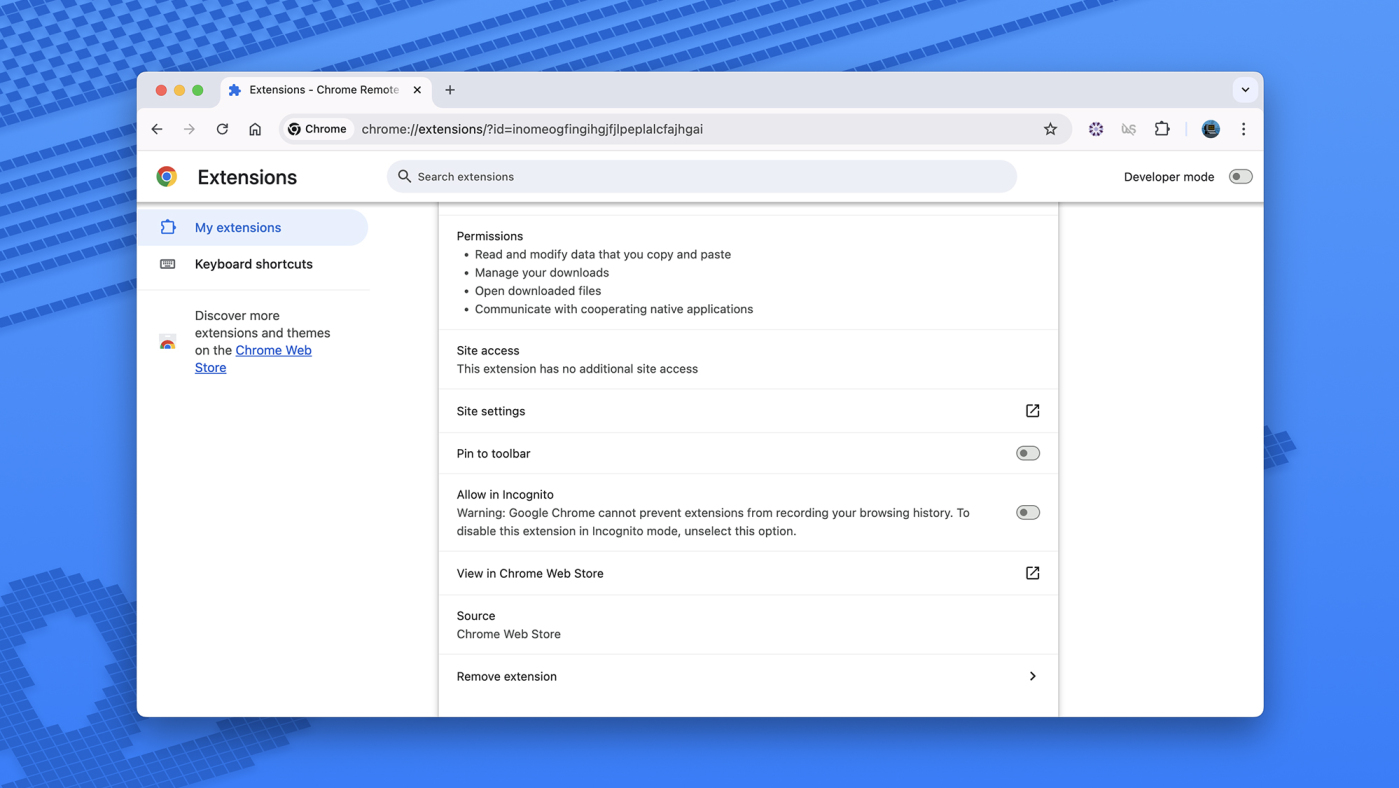The height and width of the screenshot is (788, 1399).
Task: Open Site settings external link icon
Action: pyautogui.click(x=1032, y=411)
